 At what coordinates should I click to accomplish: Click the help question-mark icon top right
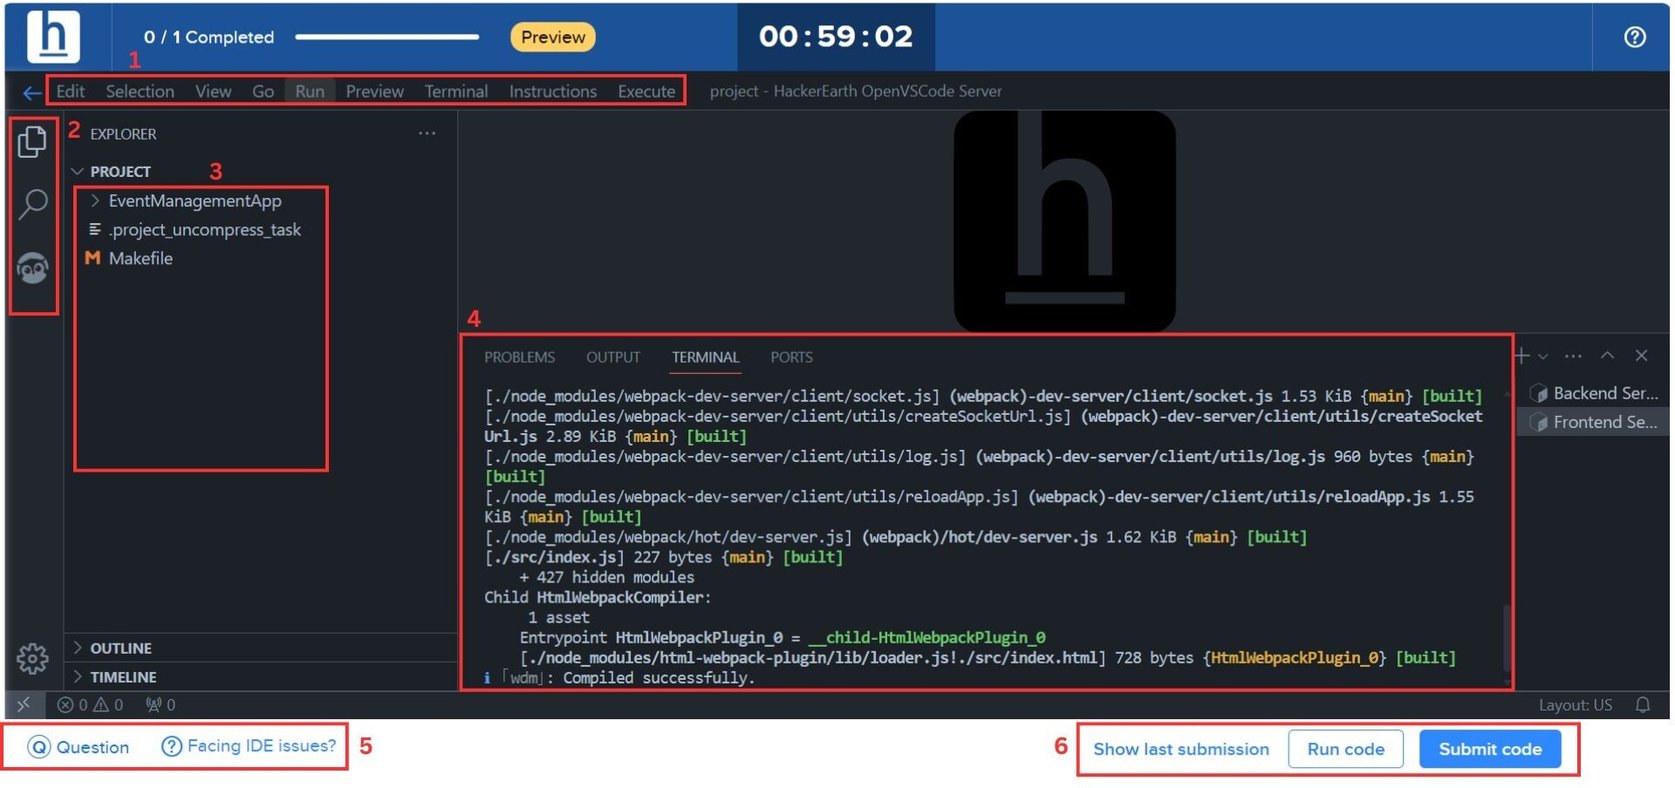(x=1634, y=37)
